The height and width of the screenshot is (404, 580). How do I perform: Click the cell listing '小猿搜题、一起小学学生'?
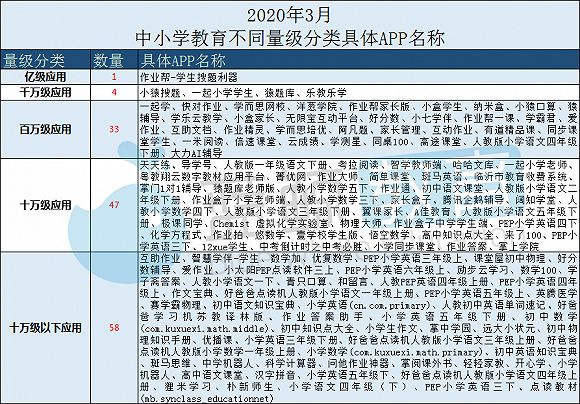(358, 92)
